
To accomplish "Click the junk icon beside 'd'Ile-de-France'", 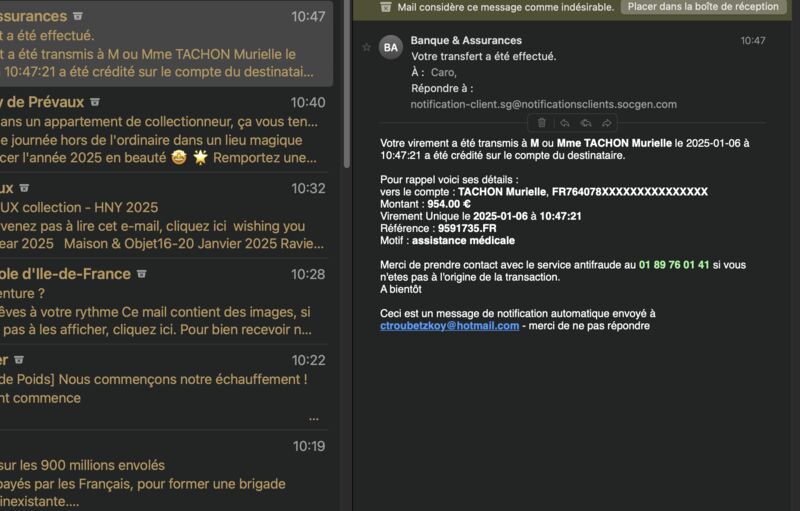I will [x=142, y=274].
